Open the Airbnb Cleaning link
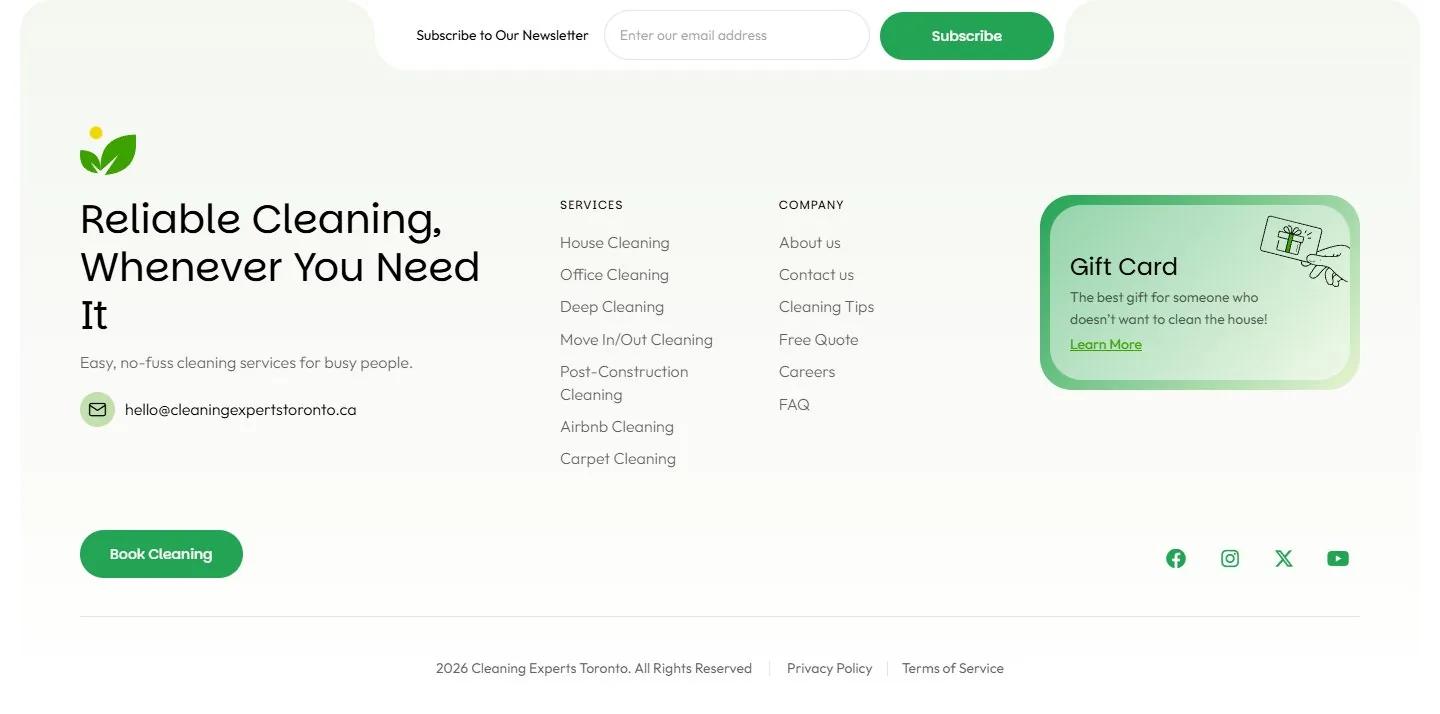 click(617, 427)
